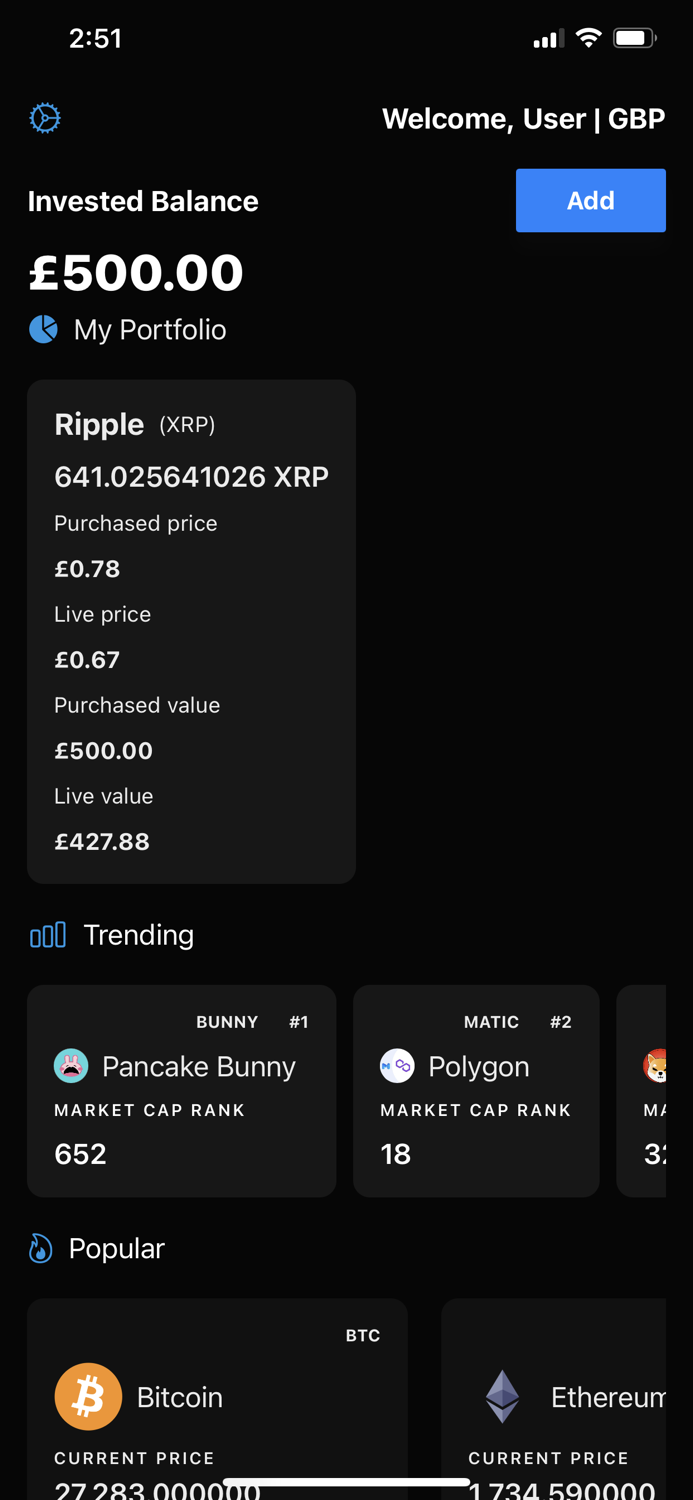Select the My Portfolio heading

click(x=148, y=329)
